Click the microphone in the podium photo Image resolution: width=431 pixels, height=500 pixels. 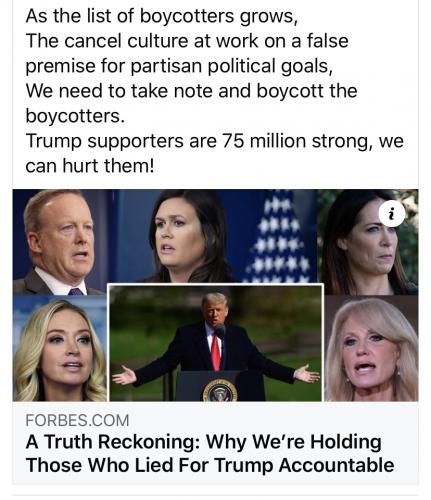(x=220, y=330)
